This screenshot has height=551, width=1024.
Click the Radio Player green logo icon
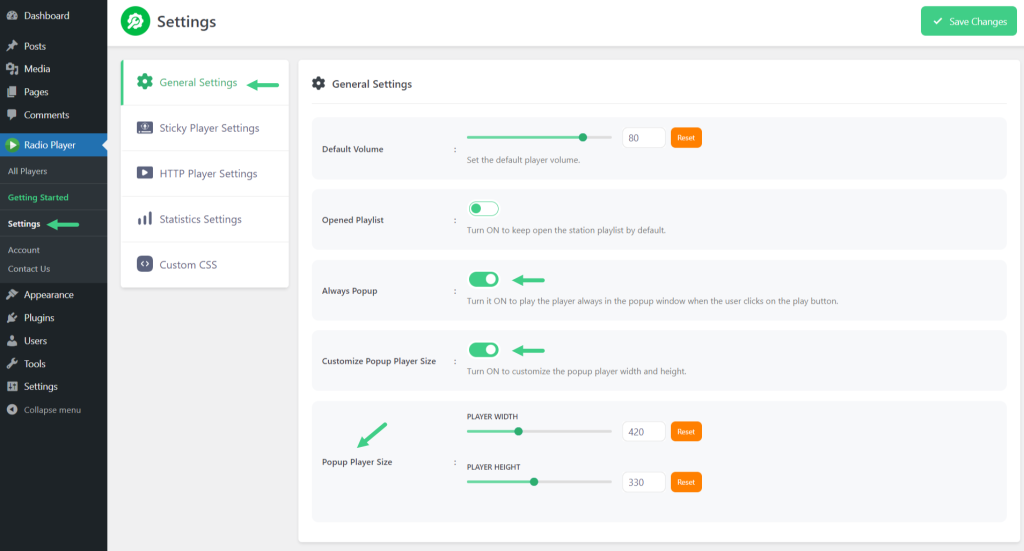[135, 22]
